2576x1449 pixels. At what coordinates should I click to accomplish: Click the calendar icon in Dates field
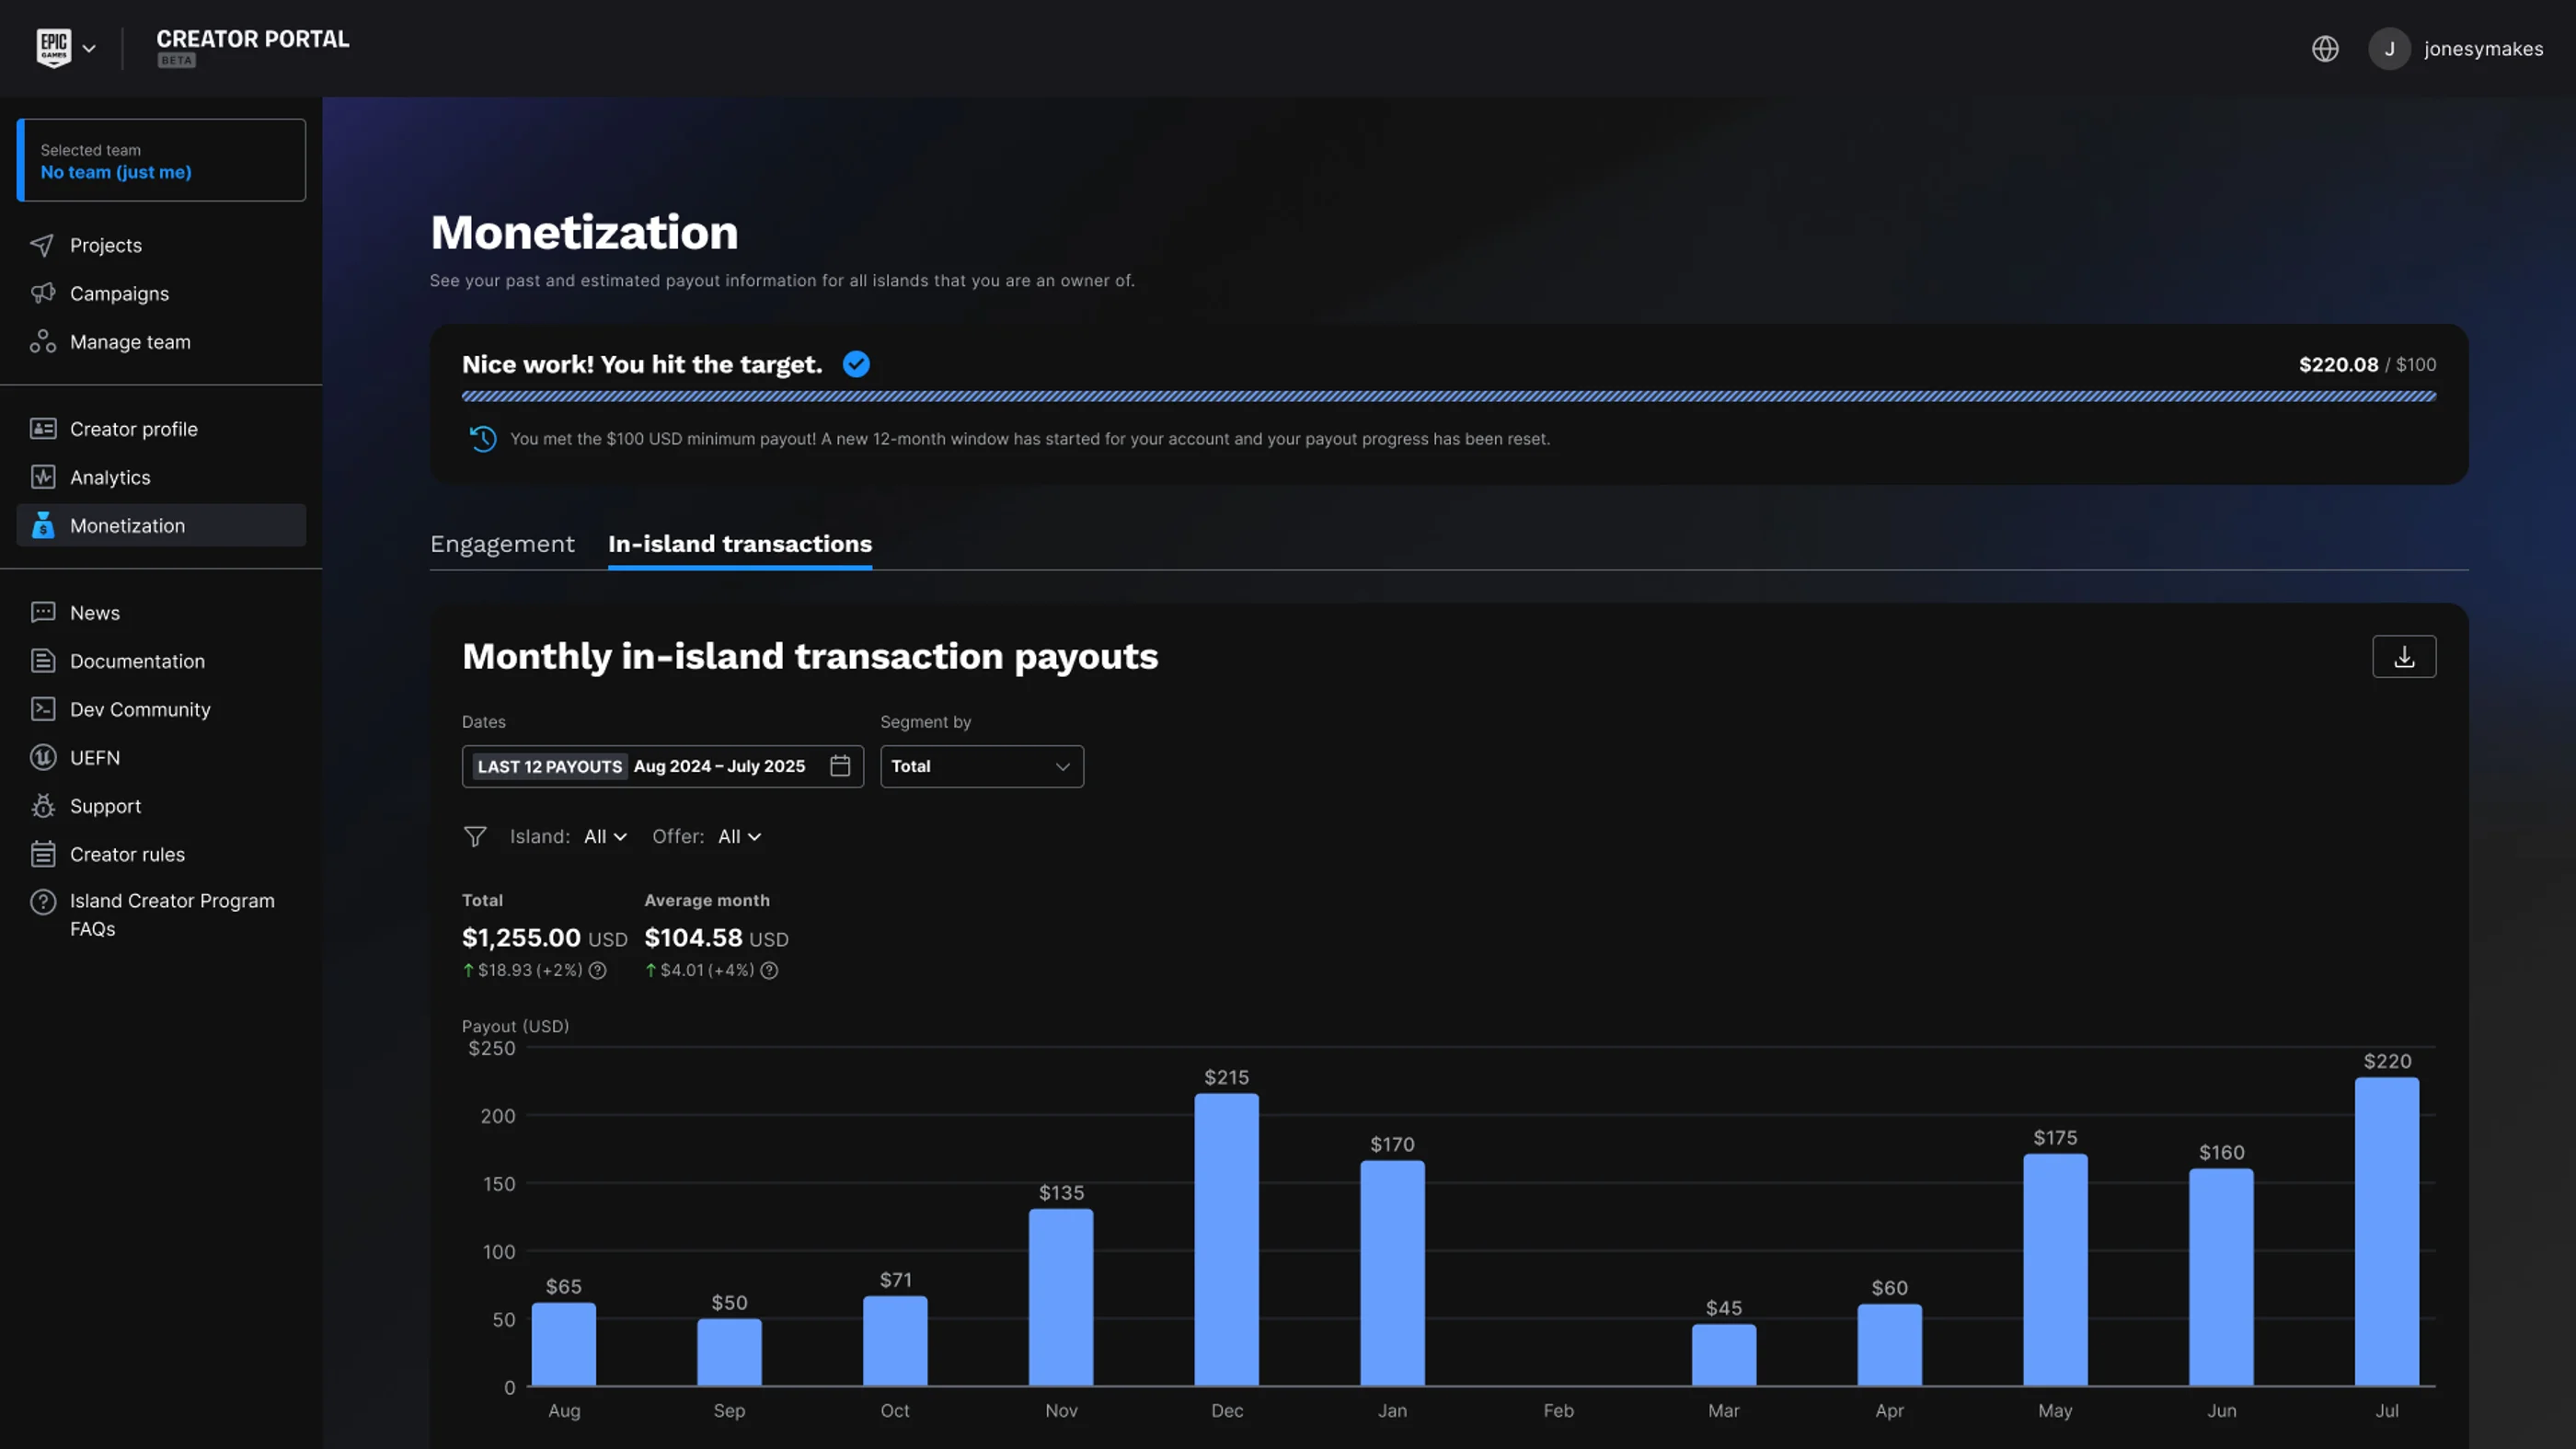[x=840, y=766]
